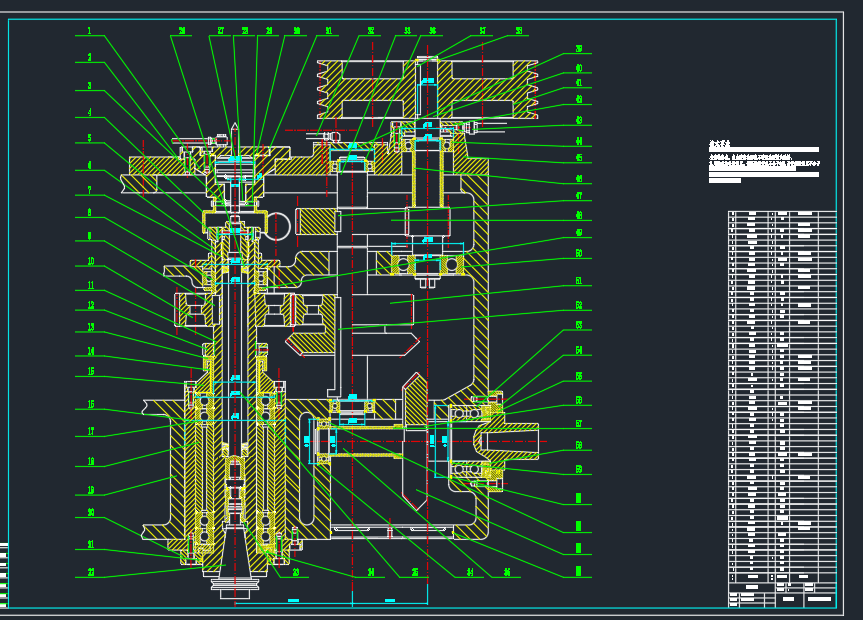Pick part label 11 callout
The height and width of the screenshot is (620, 863).
pos(91,285)
